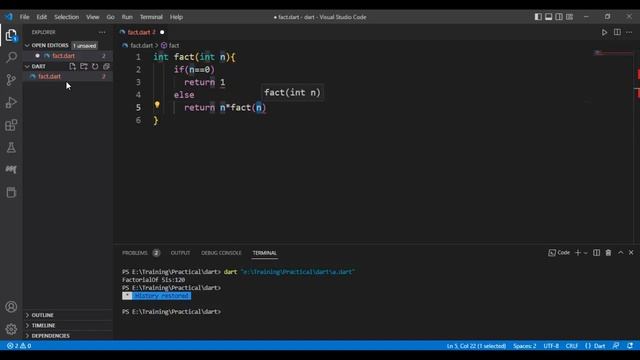Click the lightbulb quick-fix icon on line 5
This screenshot has width=640, height=360.
(157, 105)
